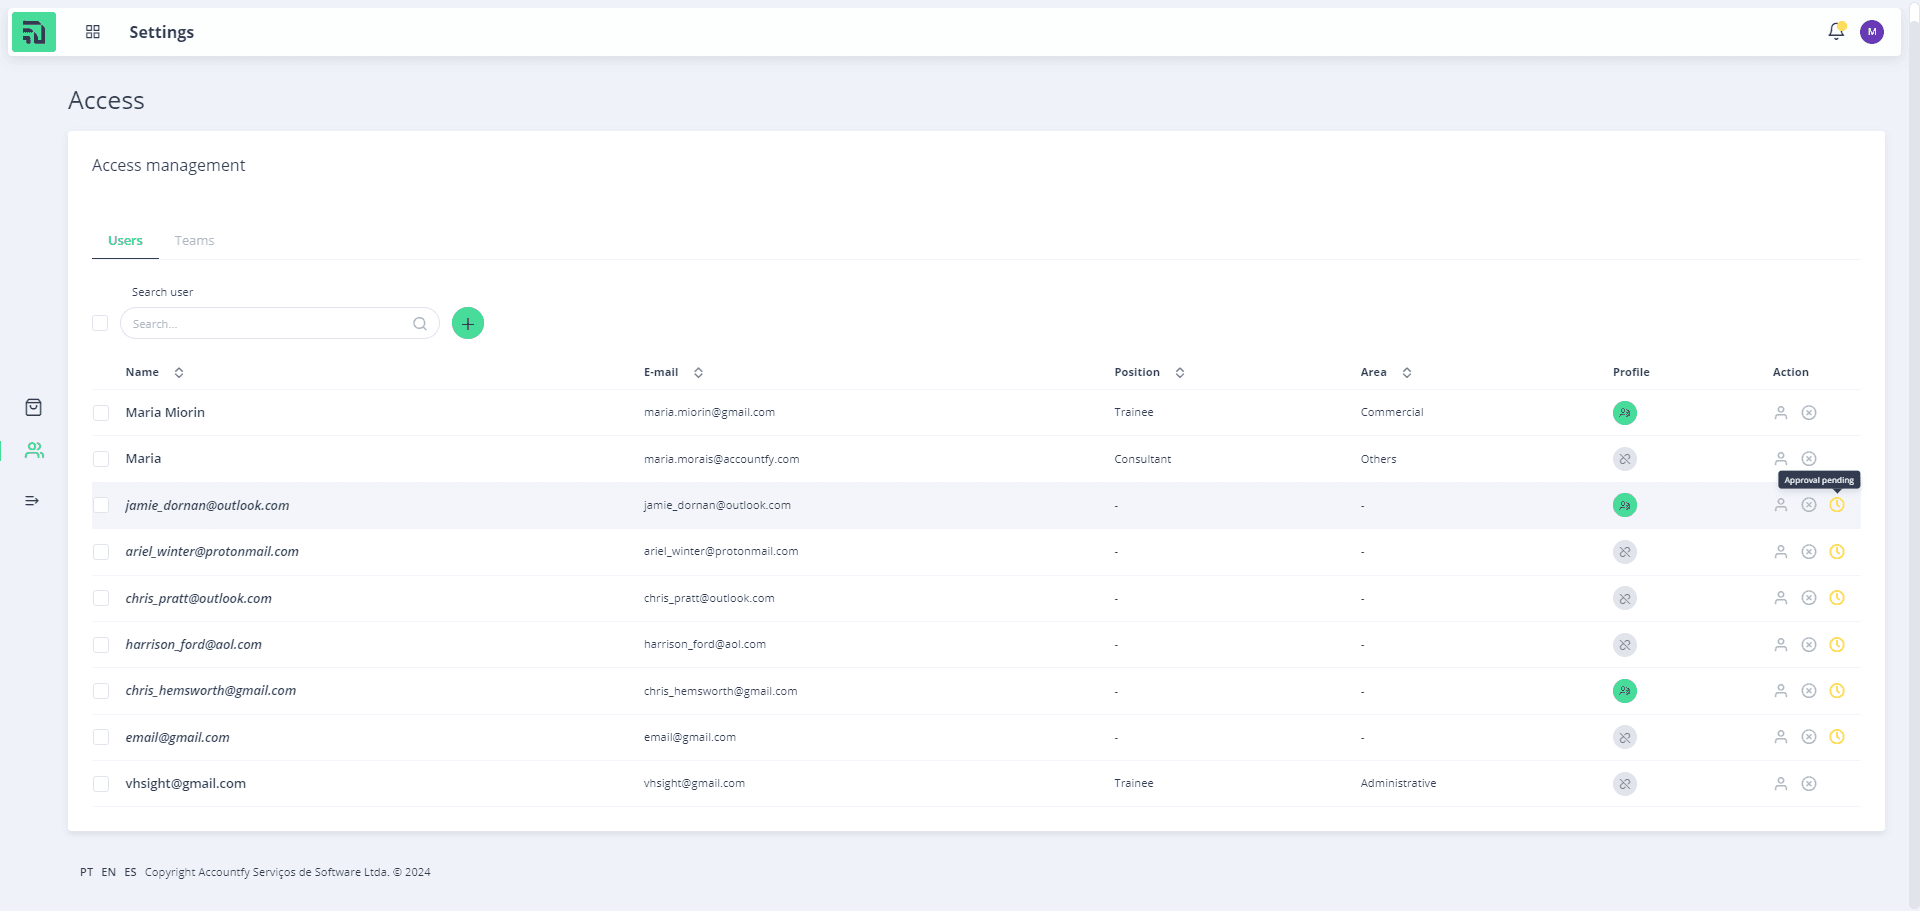Switch language to EN

108,872
